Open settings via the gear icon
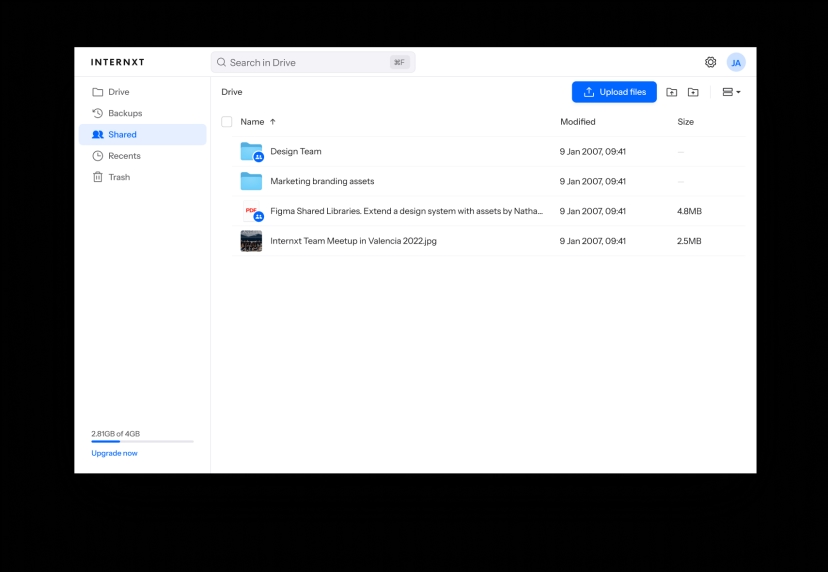Image resolution: width=828 pixels, height=572 pixels. coord(710,62)
